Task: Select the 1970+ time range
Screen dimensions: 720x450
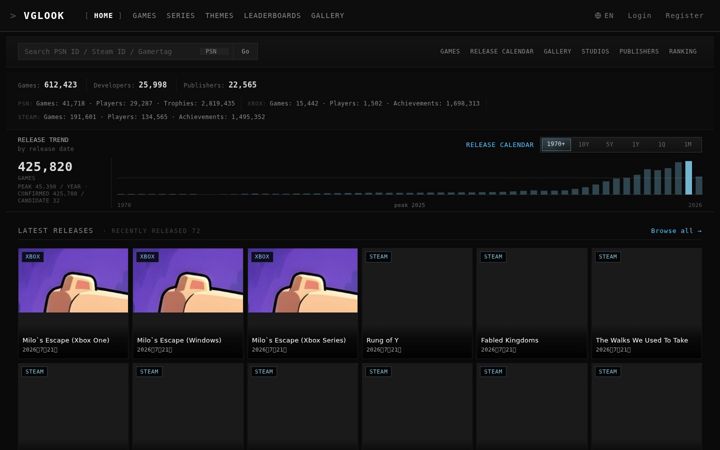Action: (x=556, y=144)
